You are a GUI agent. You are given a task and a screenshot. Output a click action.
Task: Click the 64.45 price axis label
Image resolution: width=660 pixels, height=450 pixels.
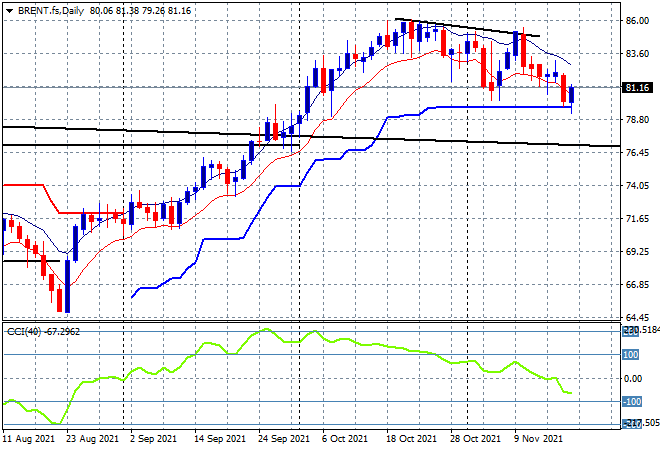coord(637,317)
